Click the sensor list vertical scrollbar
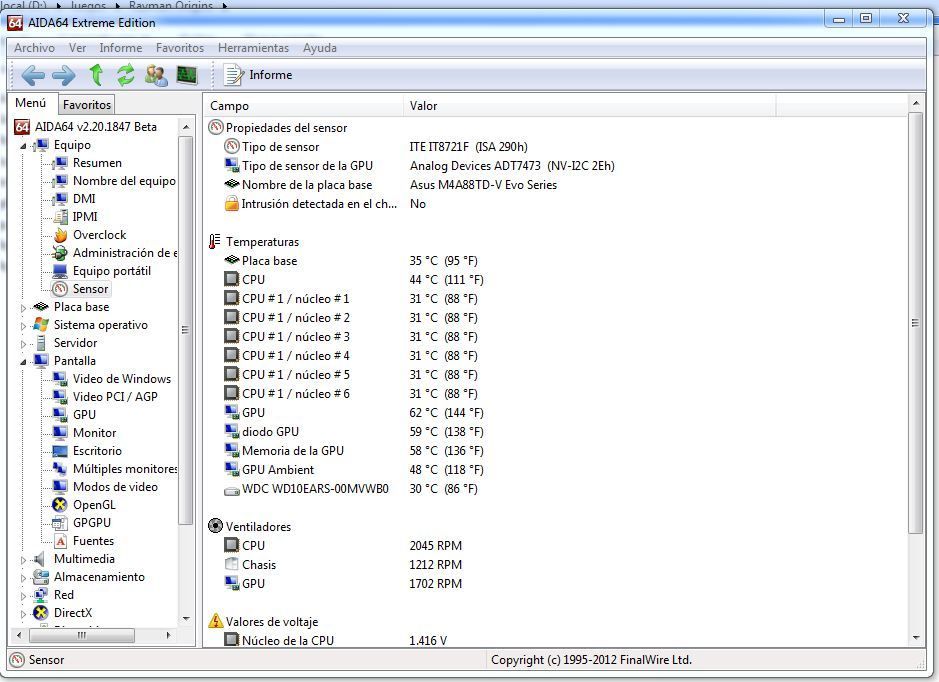The height and width of the screenshot is (682, 939). [x=915, y=323]
